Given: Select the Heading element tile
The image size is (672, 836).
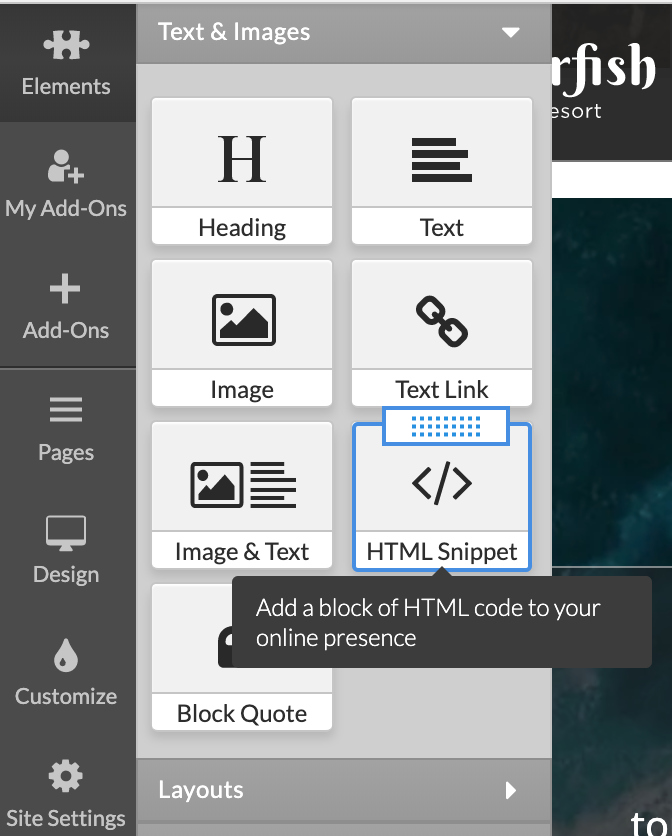Looking at the screenshot, I should tap(242, 171).
